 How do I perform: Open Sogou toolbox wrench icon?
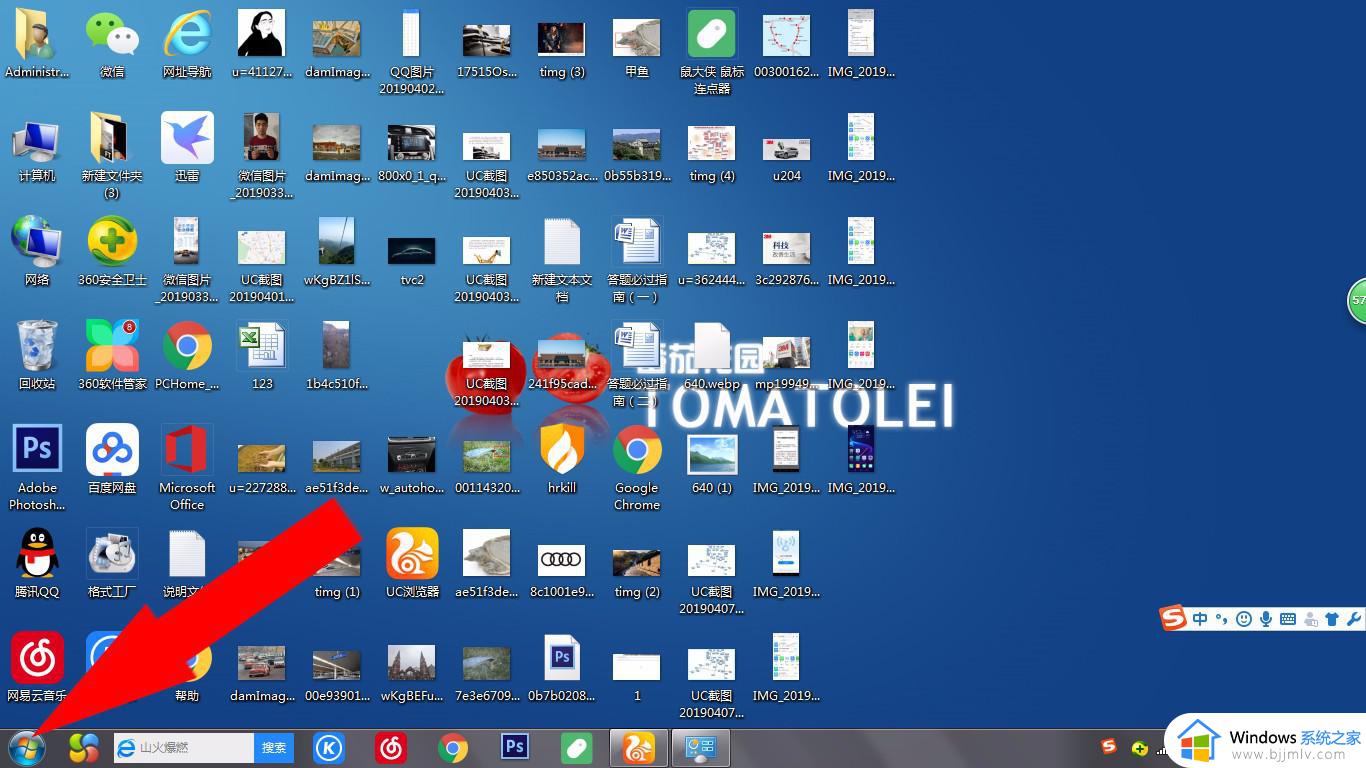pos(1354,619)
